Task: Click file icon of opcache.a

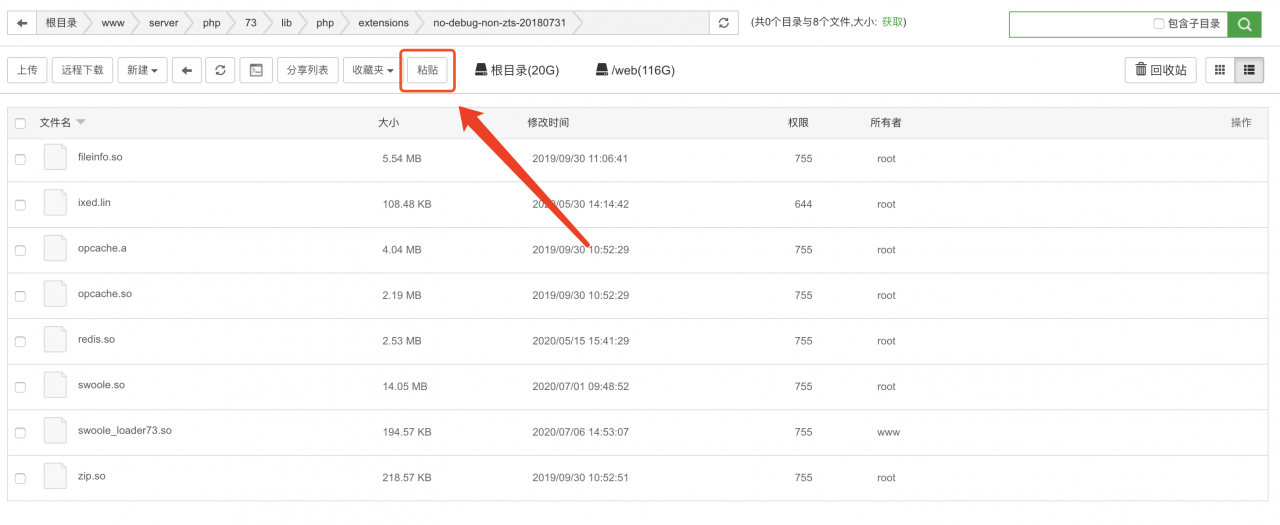Action: 55,249
